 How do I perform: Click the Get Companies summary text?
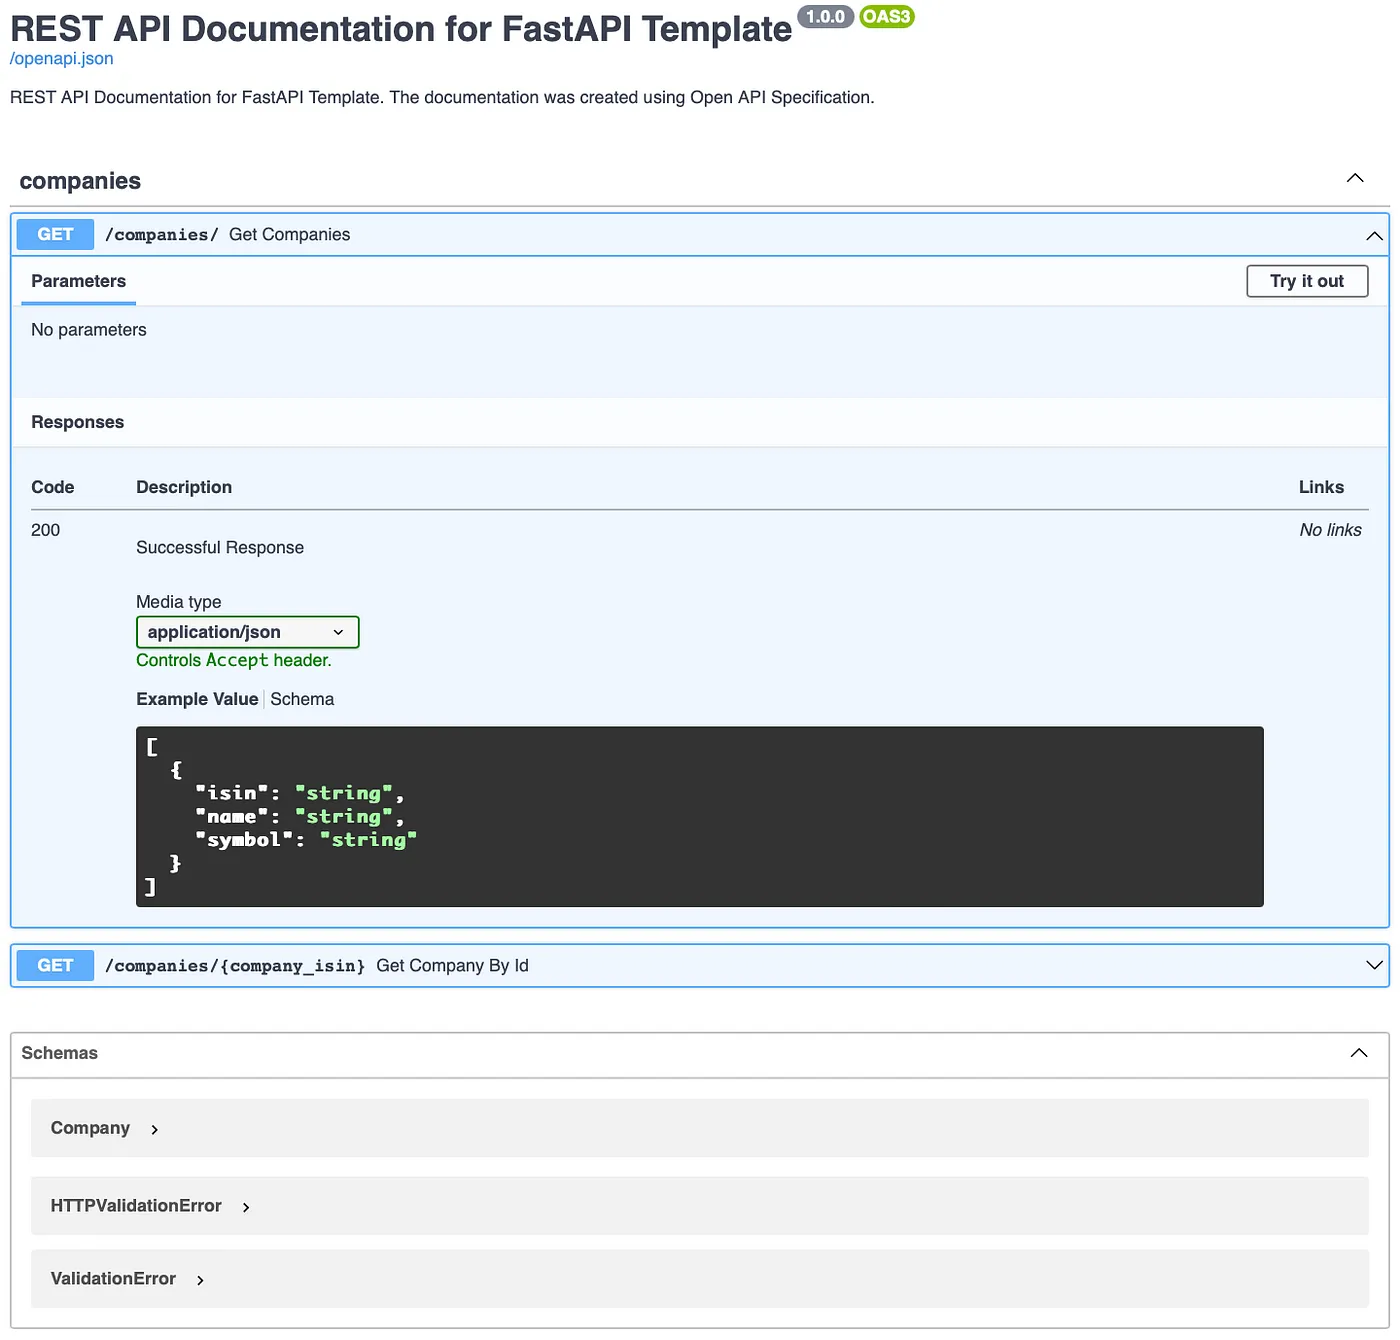pyautogui.click(x=290, y=235)
